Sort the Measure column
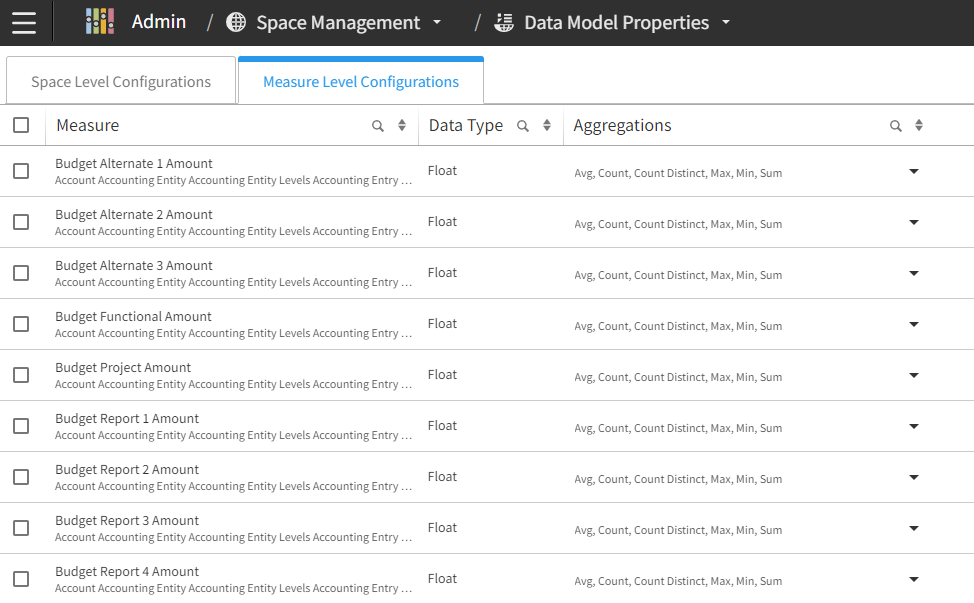974x603 pixels. pos(402,126)
